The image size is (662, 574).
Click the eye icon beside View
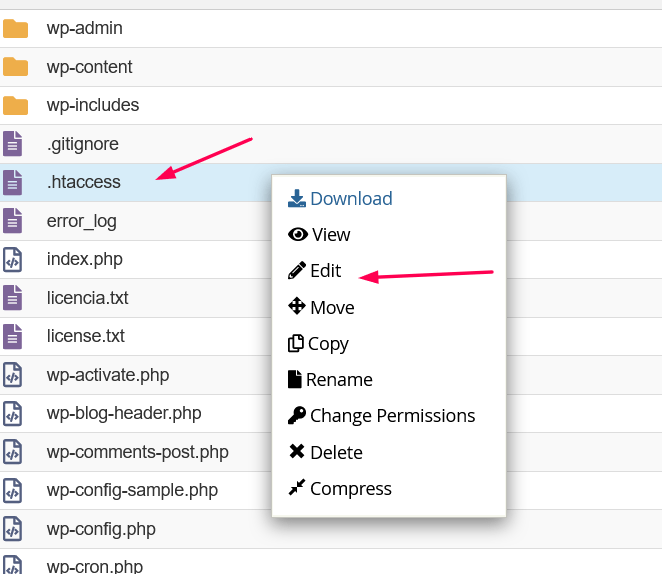298,234
